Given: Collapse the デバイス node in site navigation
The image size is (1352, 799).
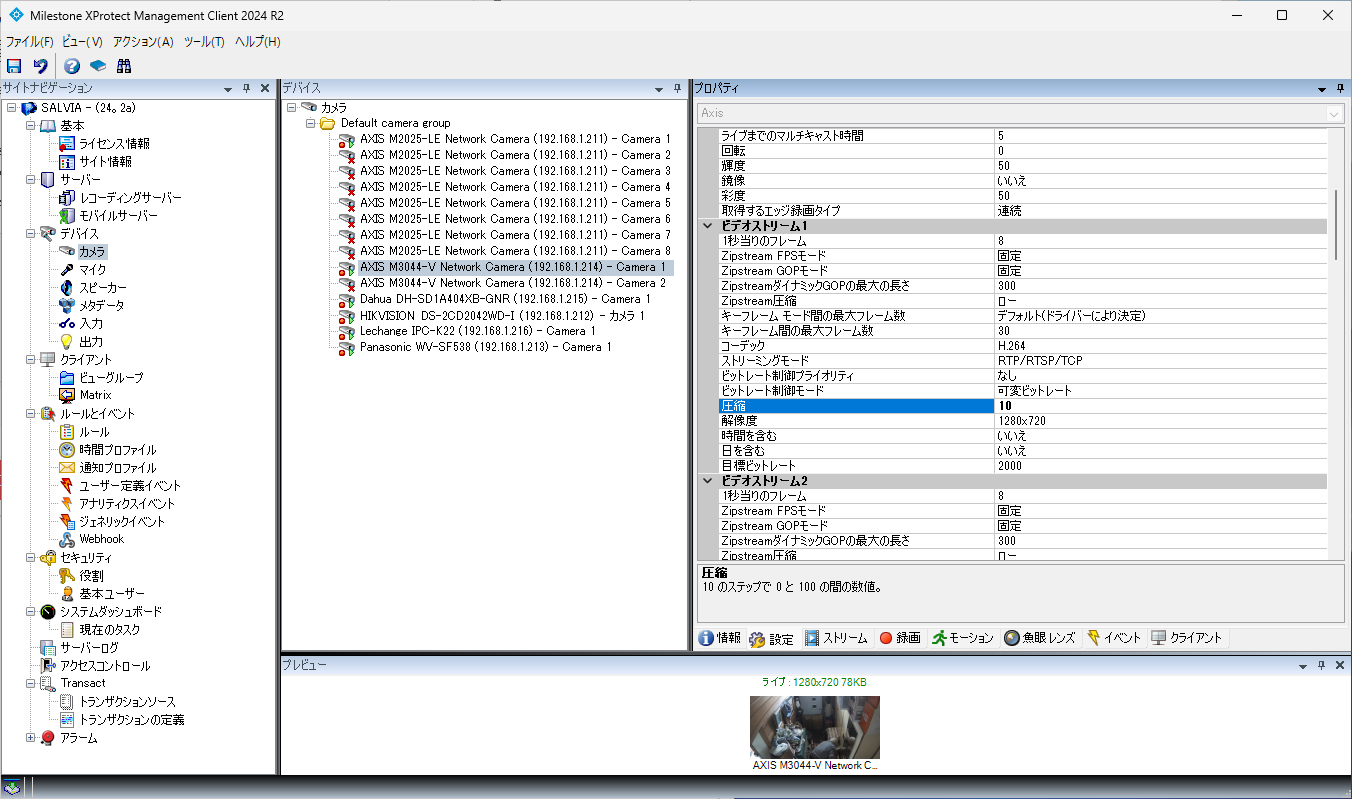Looking at the screenshot, I should pyautogui.click(x=30, y=234).
